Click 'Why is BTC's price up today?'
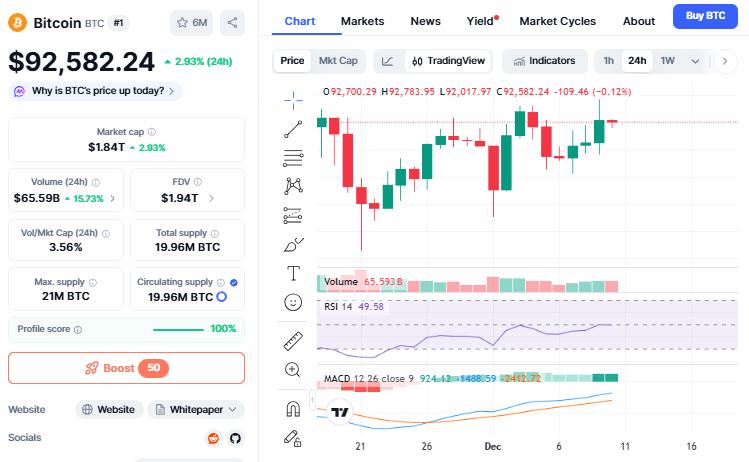Viewport: 749px width, 462px height. coord(96,91)
